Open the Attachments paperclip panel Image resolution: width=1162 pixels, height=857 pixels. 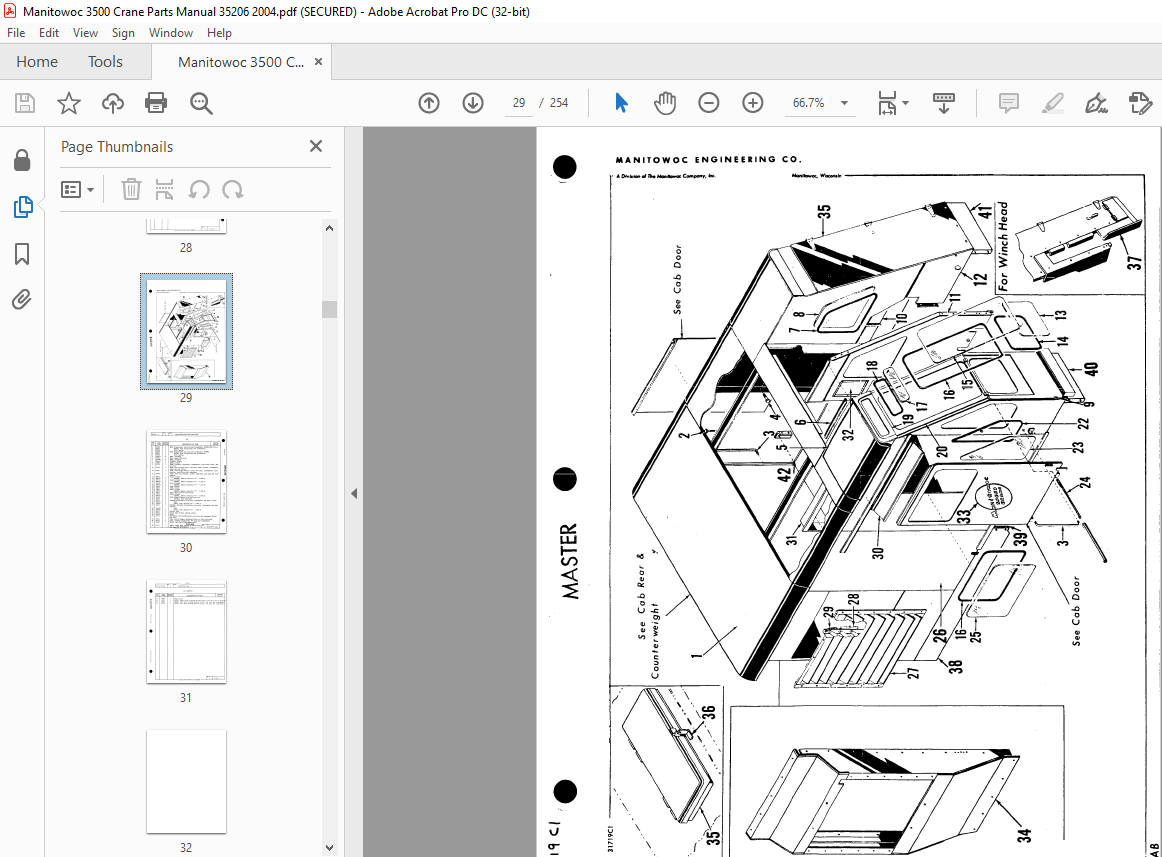[x=22, y=300]
